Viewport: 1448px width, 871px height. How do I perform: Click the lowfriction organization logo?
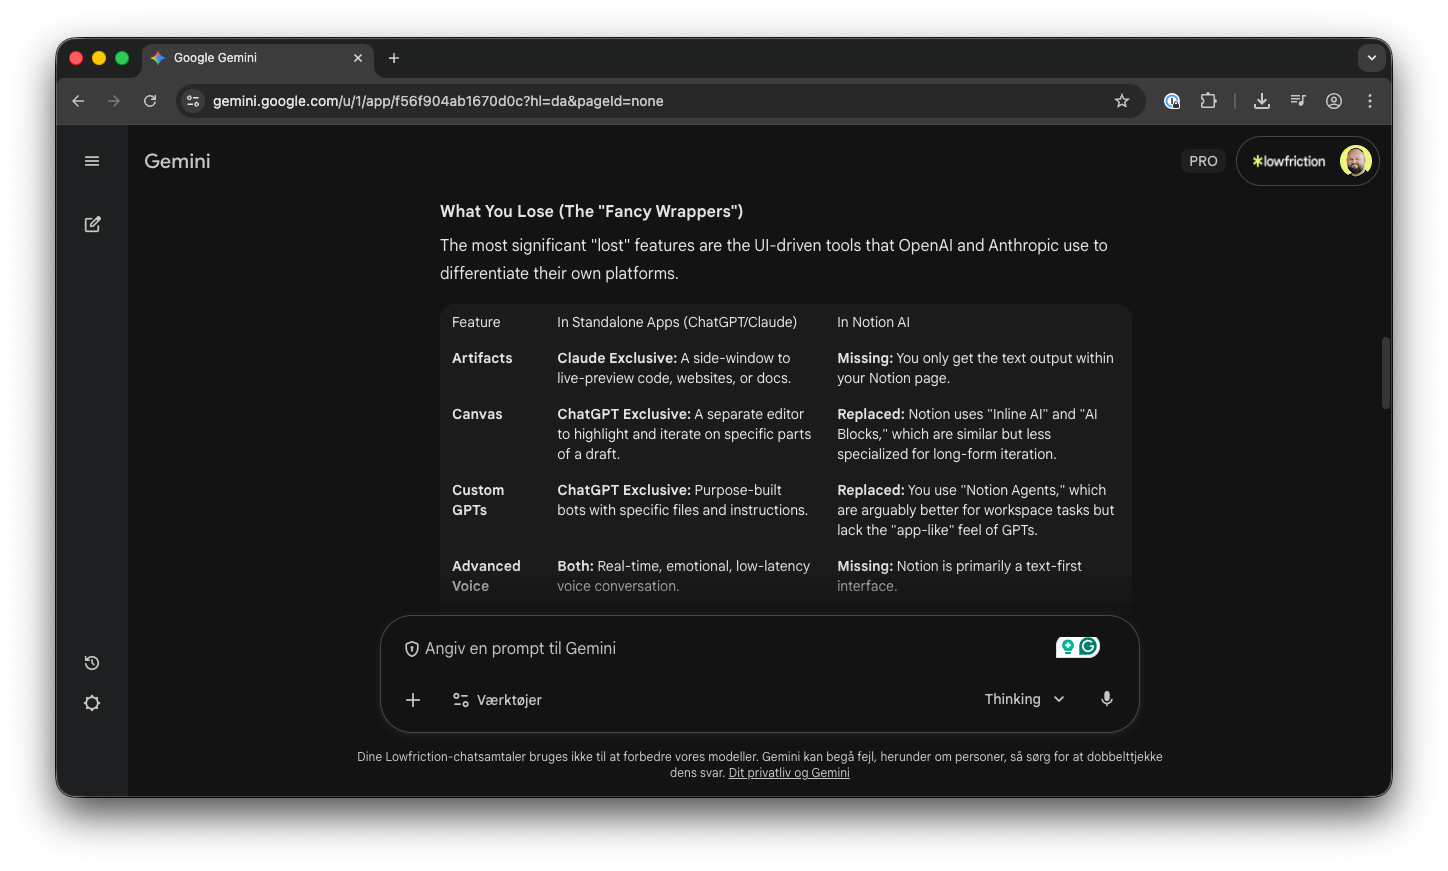click(1289, 161)
